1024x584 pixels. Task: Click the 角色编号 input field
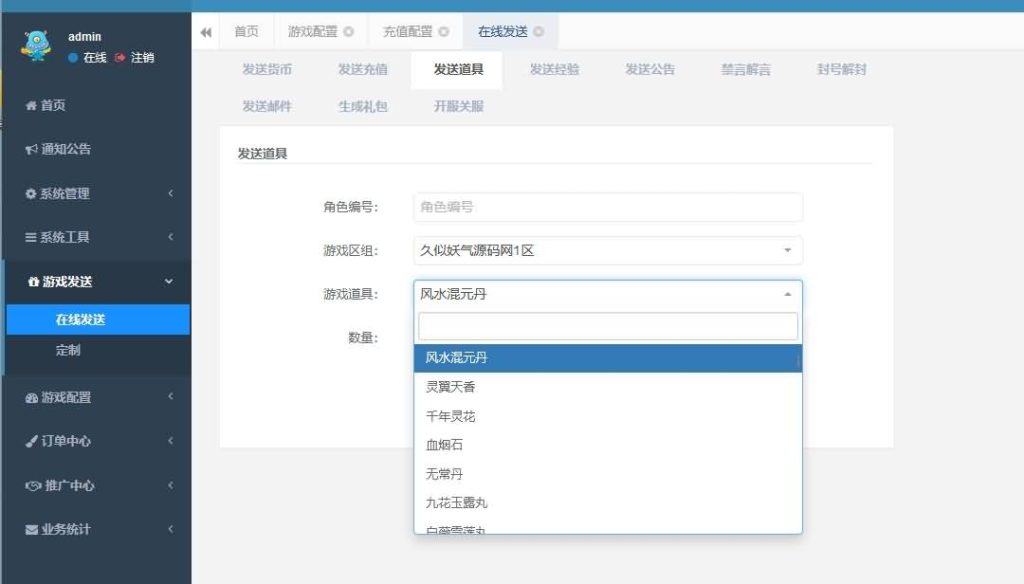[607, 207]
